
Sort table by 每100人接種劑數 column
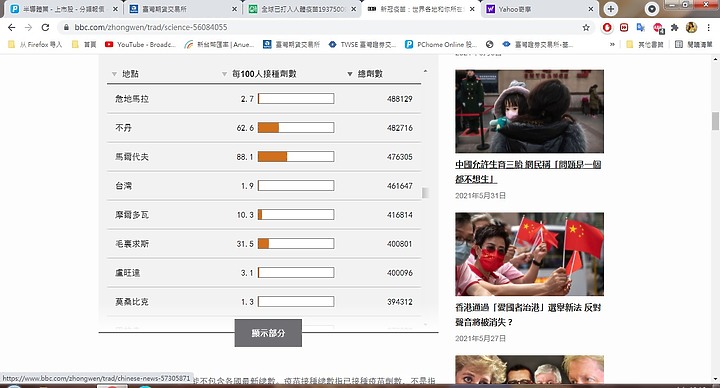259,74
